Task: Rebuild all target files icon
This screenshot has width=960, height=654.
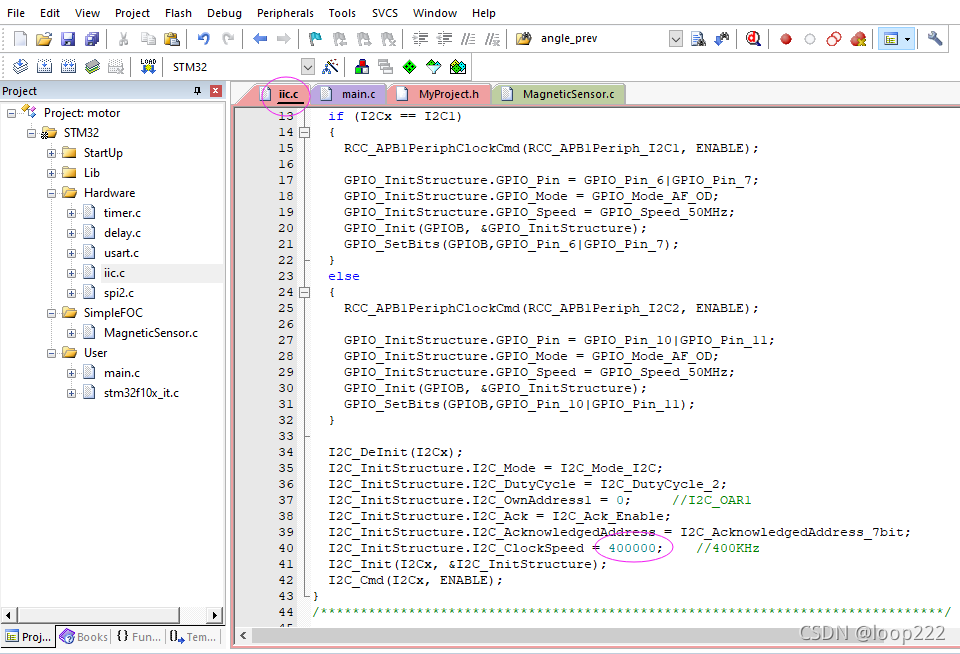Action: pos(68,67)
